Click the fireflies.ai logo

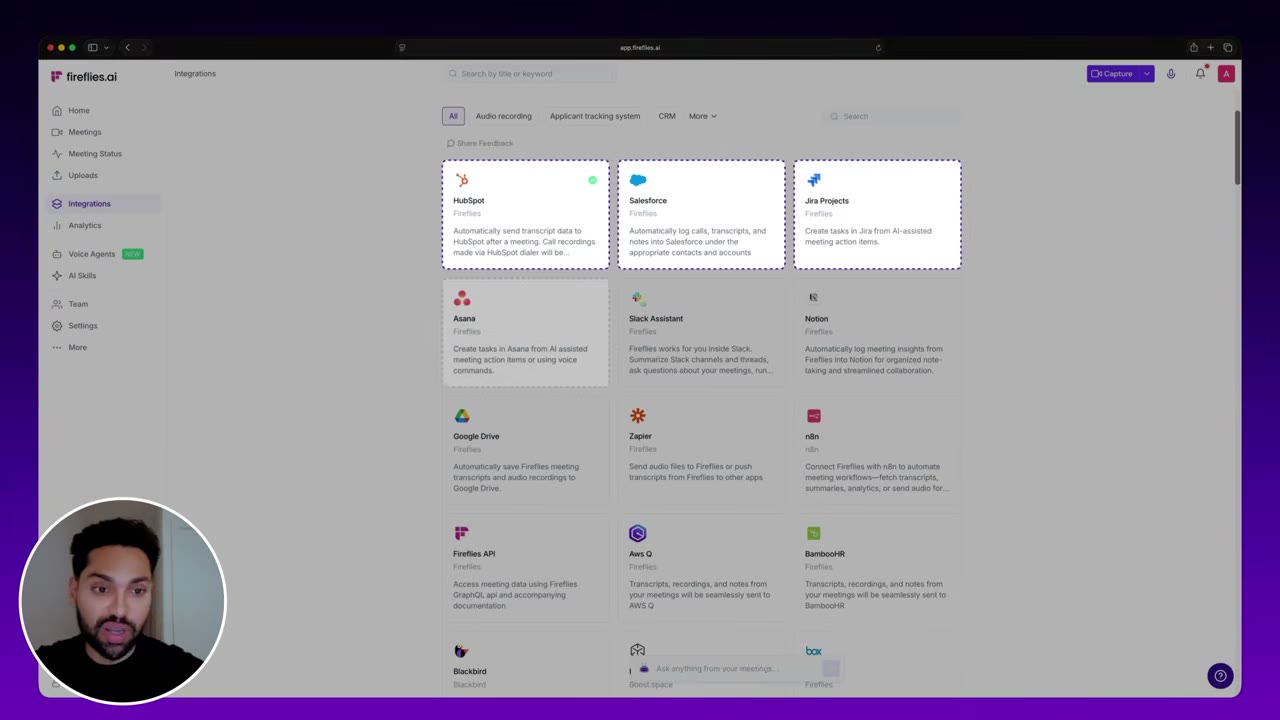coord(84,76)
